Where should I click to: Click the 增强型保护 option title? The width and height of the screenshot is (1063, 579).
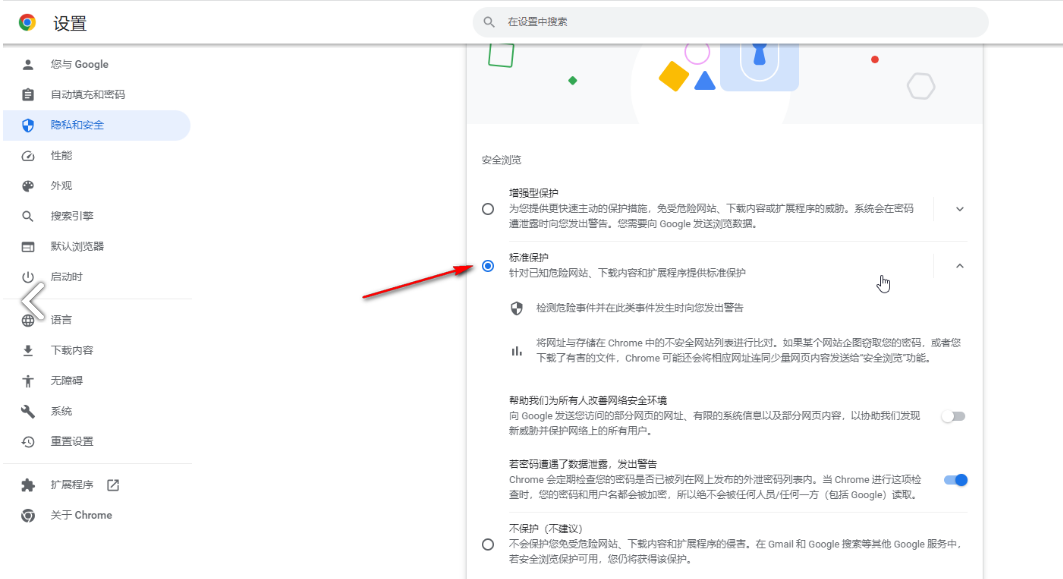(x=534, y=193)
